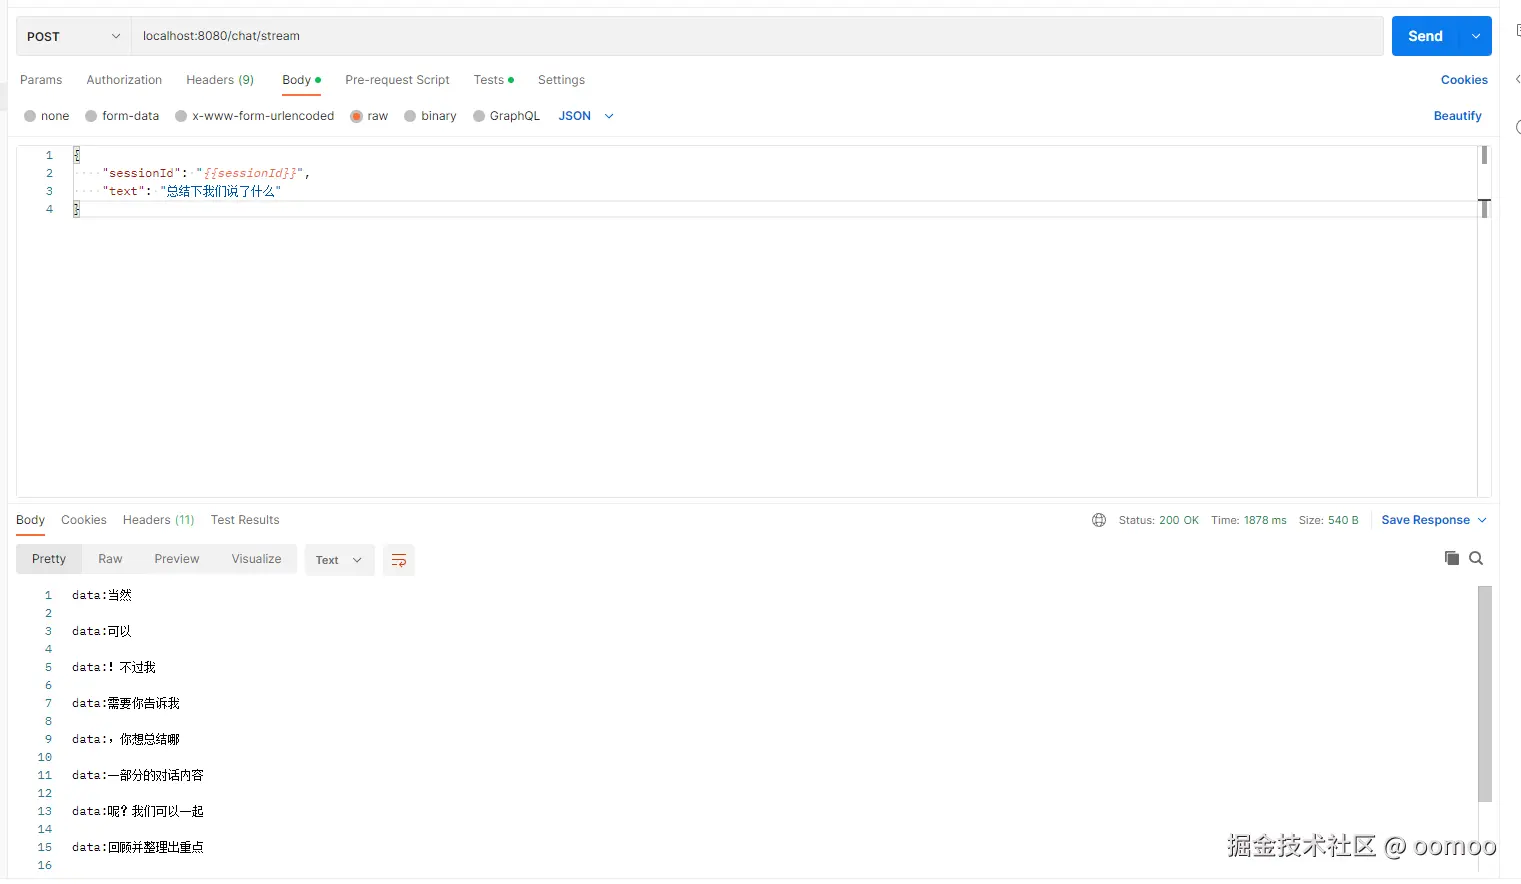Click response line "data:回顾并整理出重点"
Image resolution: width=1521 pixels, height=884 pixels.
click(x=138, y=847)
